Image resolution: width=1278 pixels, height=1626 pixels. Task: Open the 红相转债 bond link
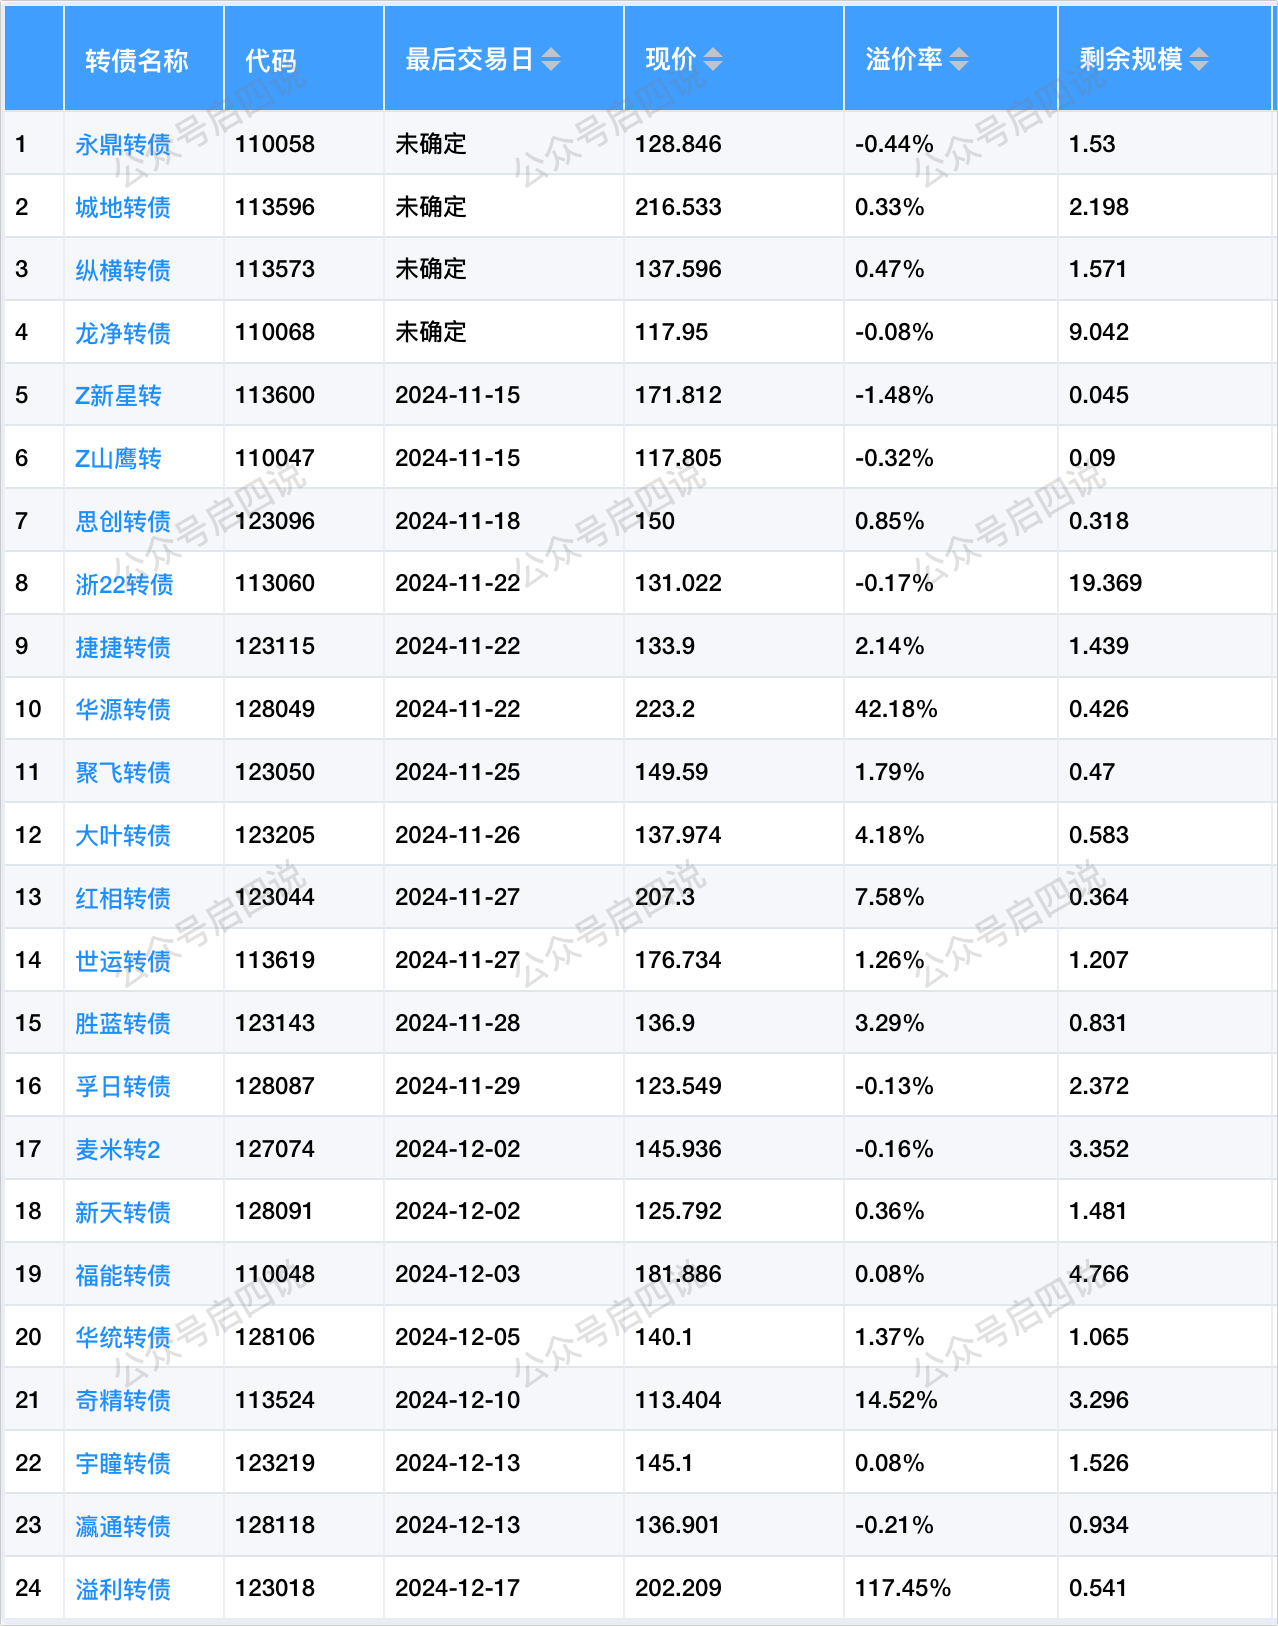point(123,898)
